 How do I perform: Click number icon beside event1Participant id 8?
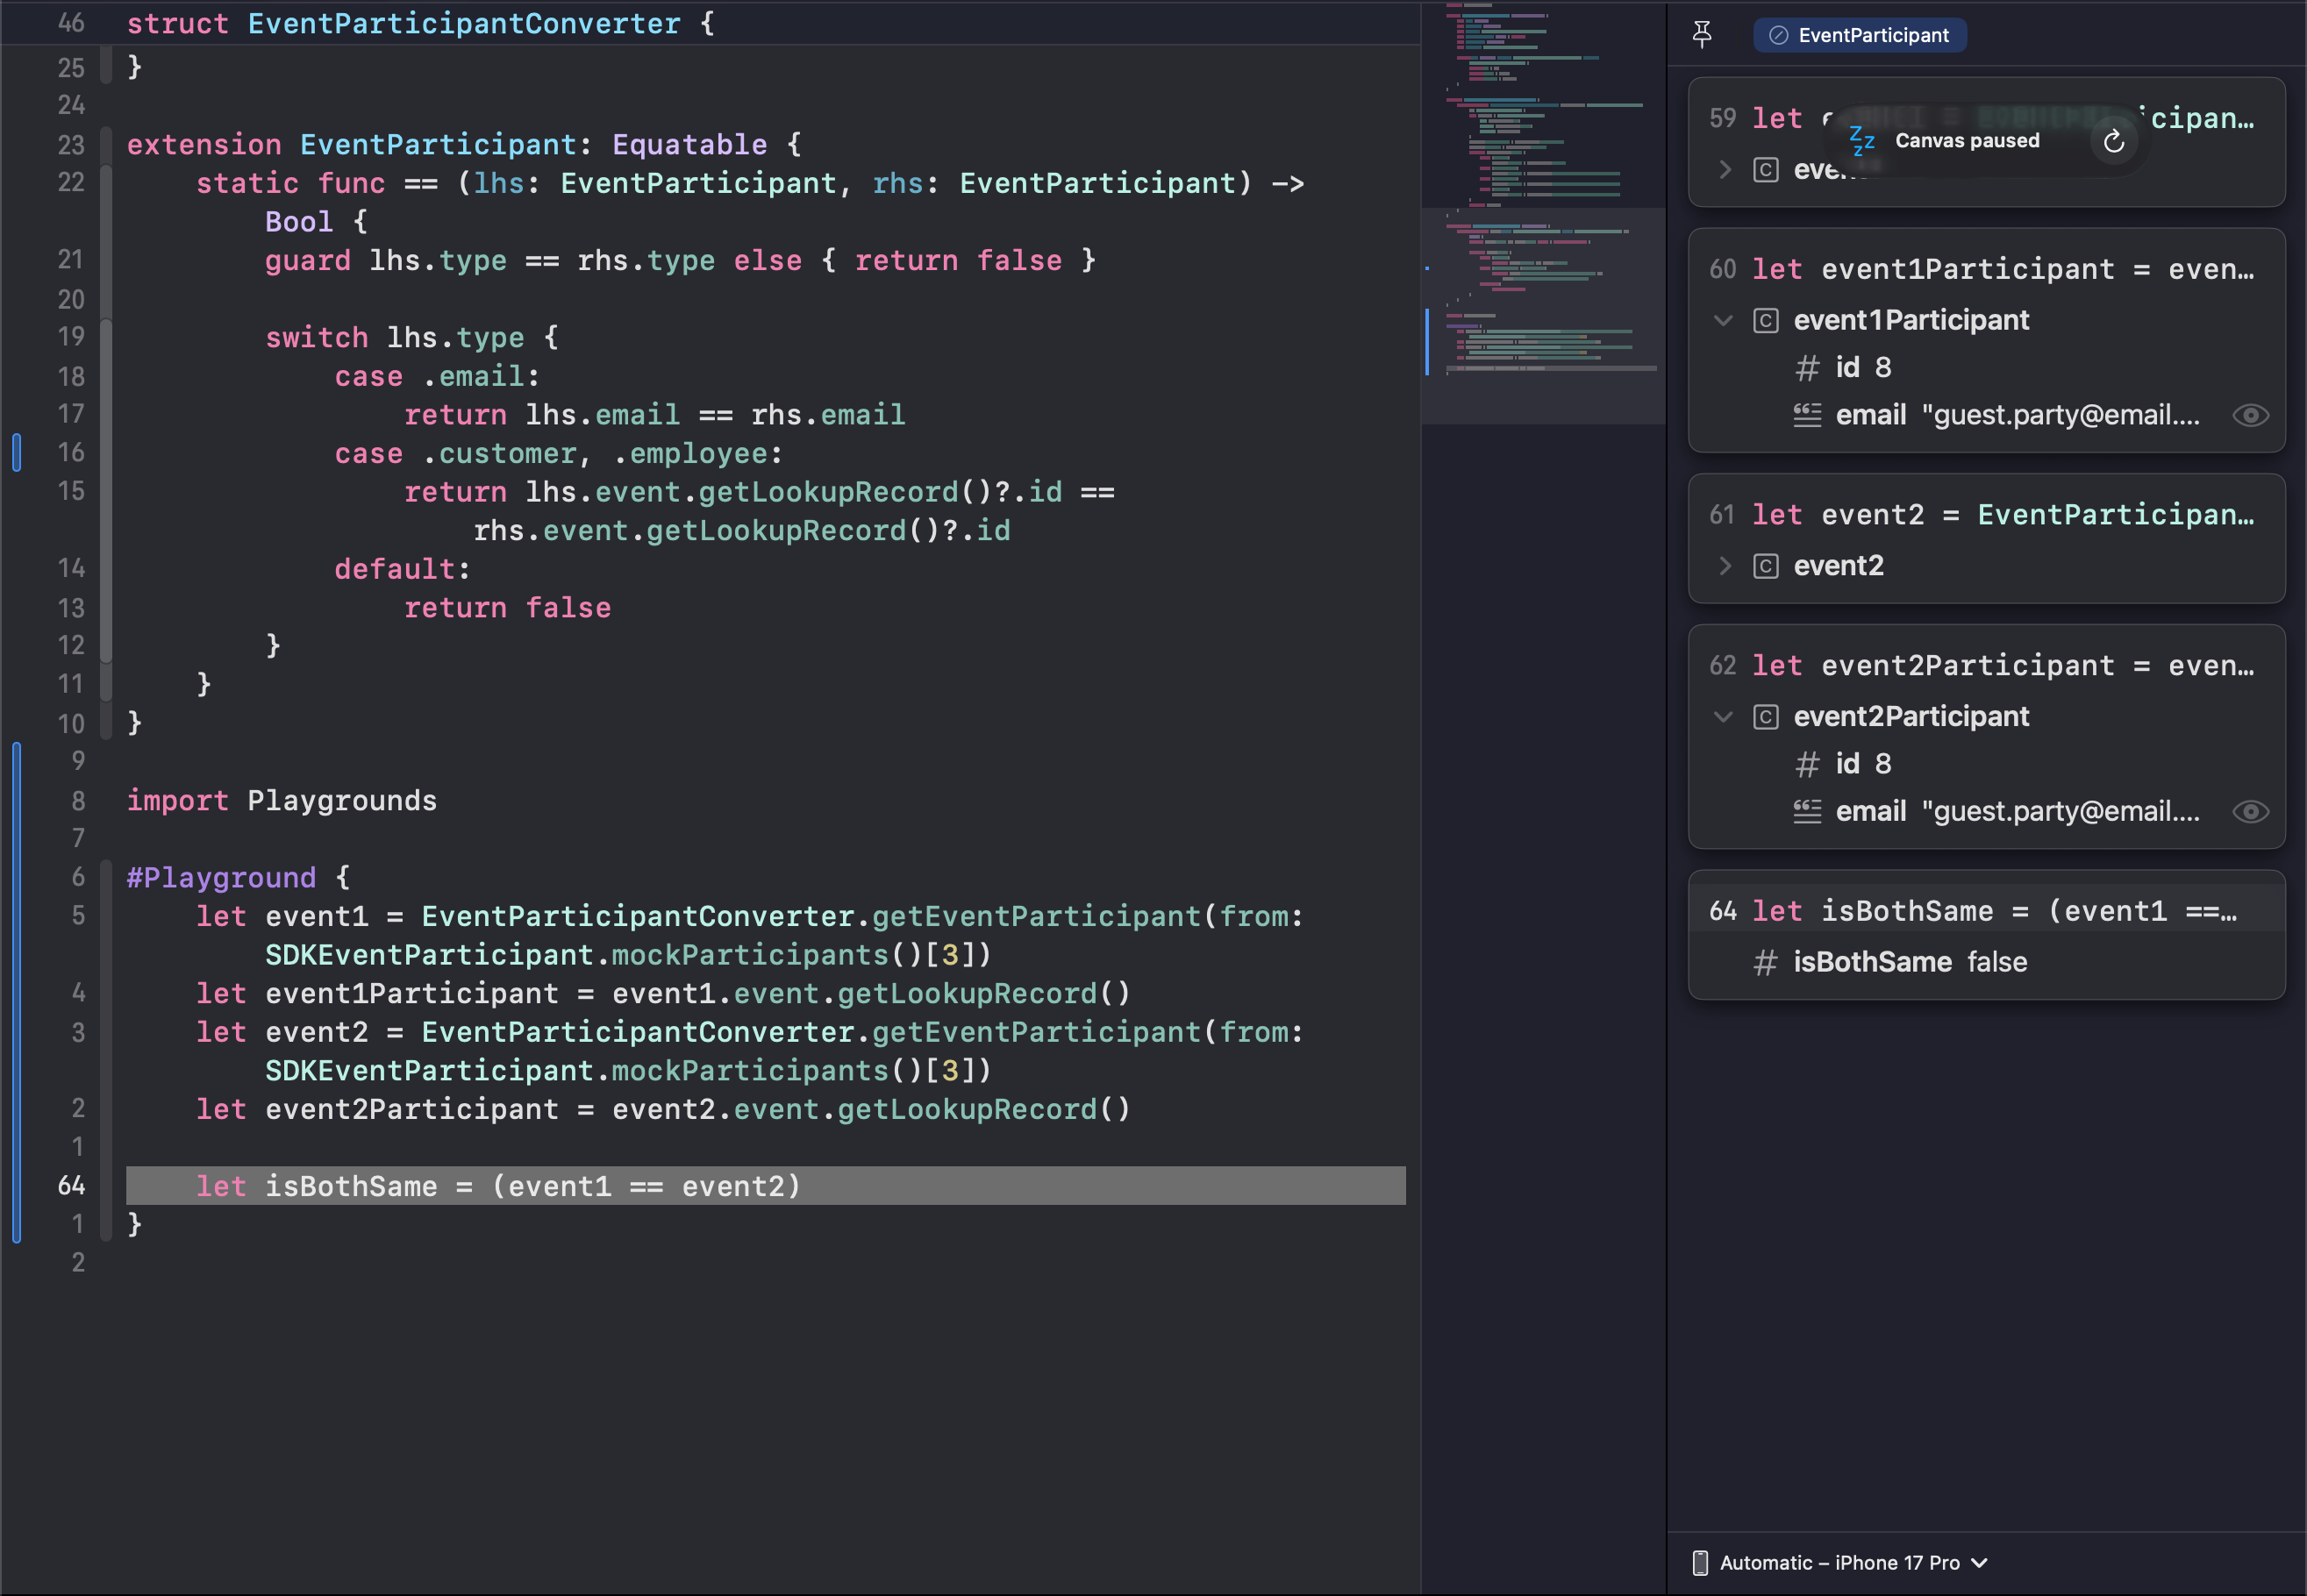(x=1807, y=369)
